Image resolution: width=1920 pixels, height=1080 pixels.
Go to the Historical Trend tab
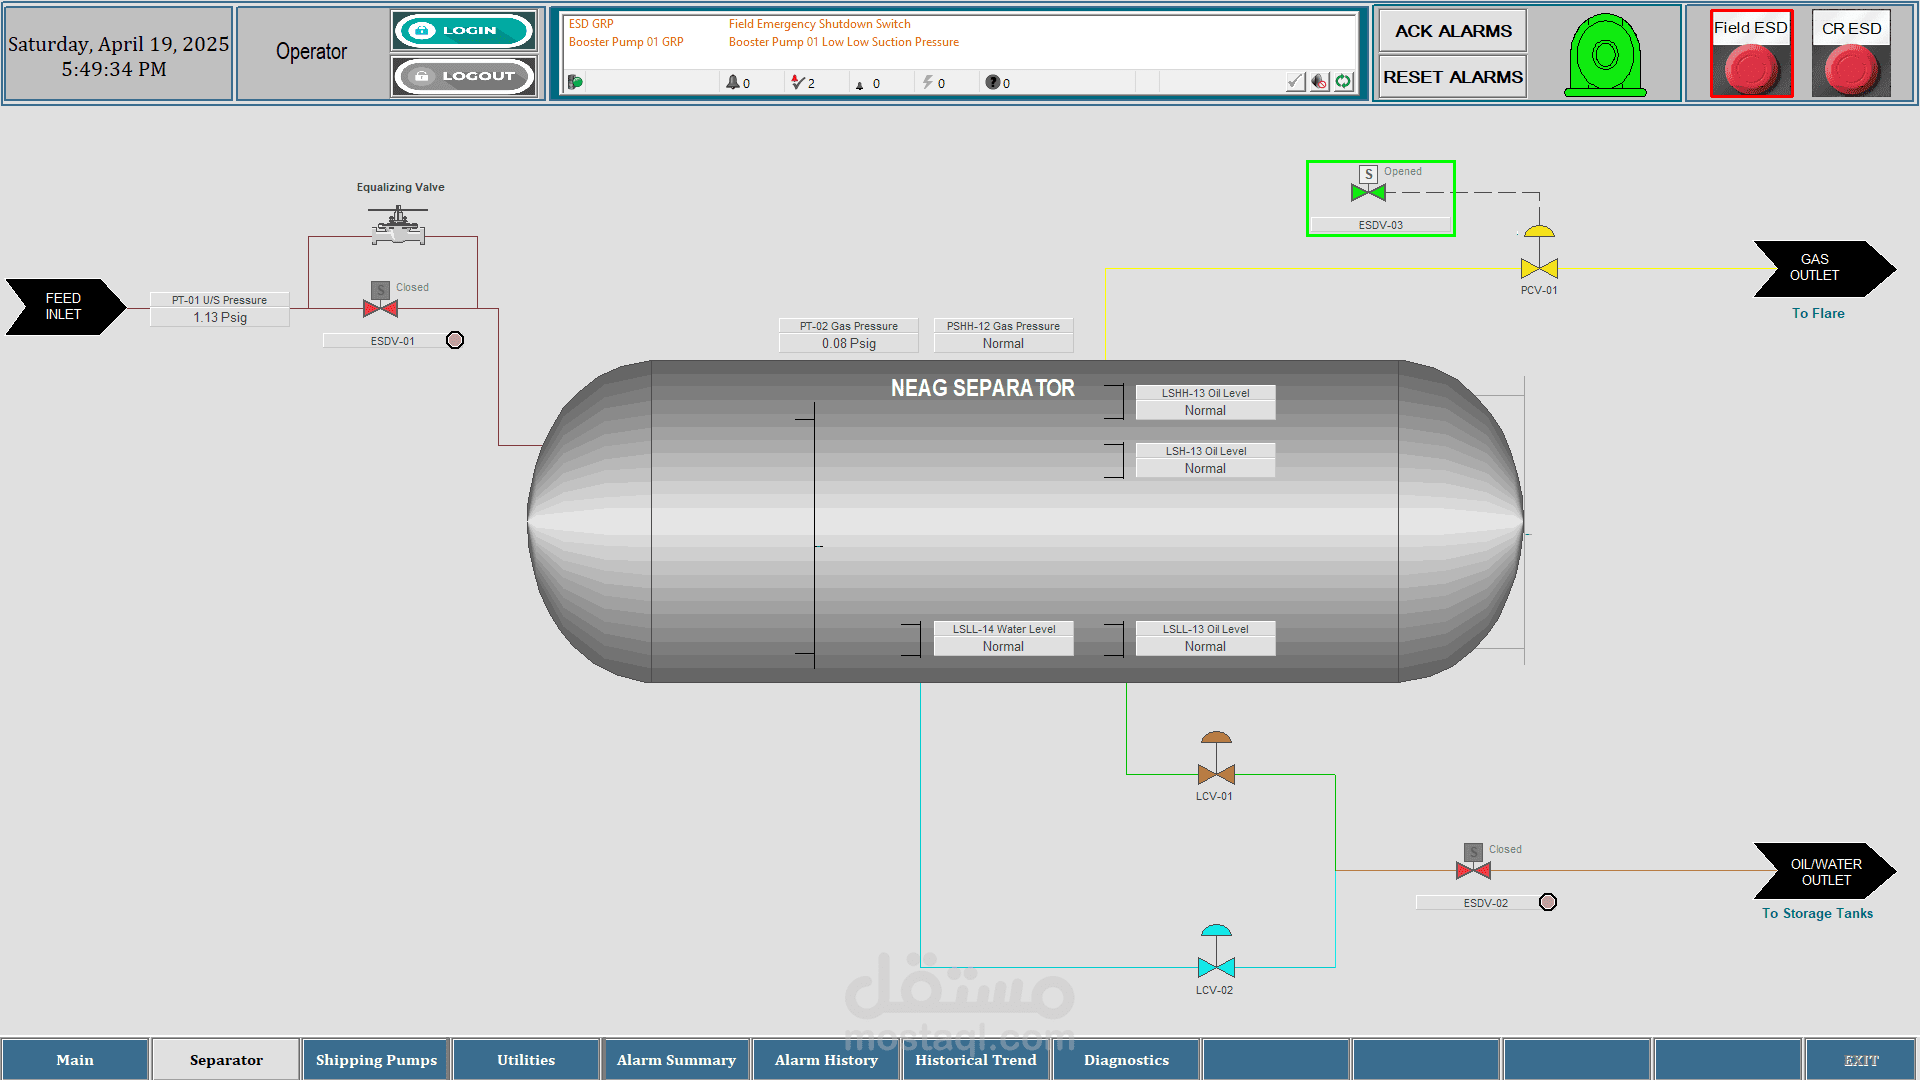tap(976, 1060)
